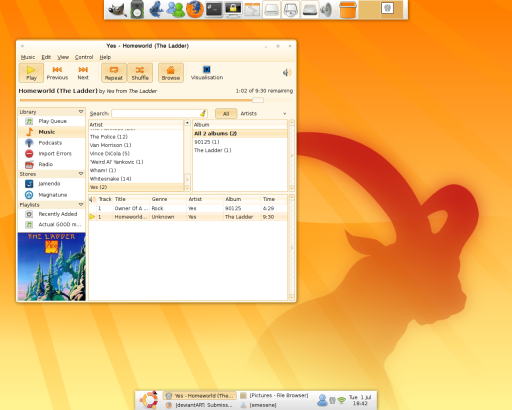Collapse the Stores section in sidebar
This screenshot has height=410, width=512.
(81, 174)
